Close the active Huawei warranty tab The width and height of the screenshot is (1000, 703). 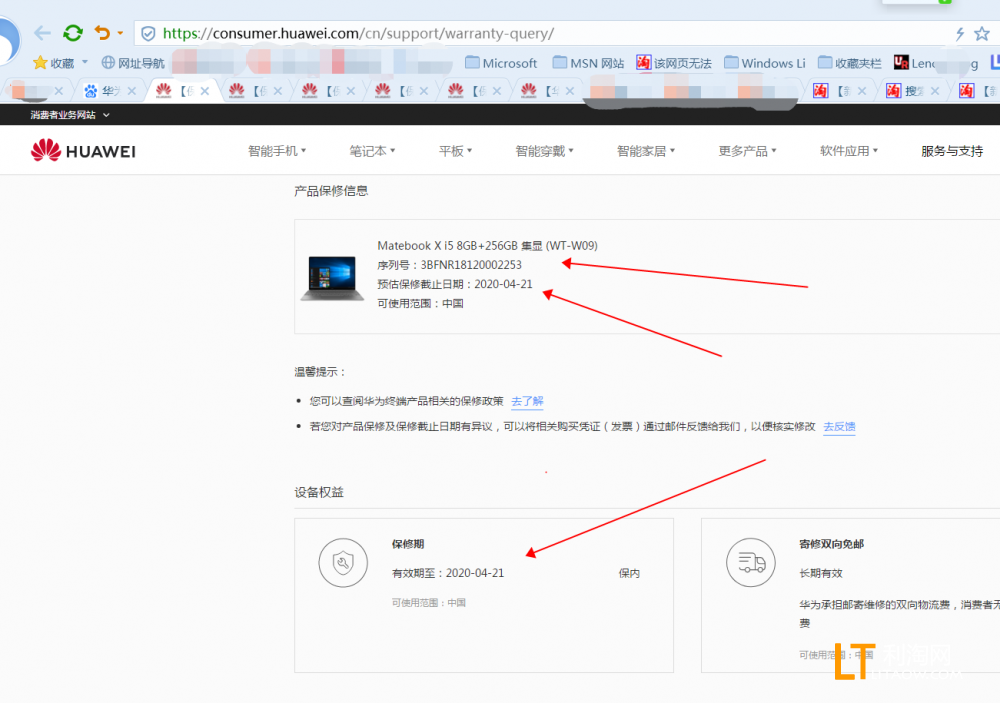(205, 91)
